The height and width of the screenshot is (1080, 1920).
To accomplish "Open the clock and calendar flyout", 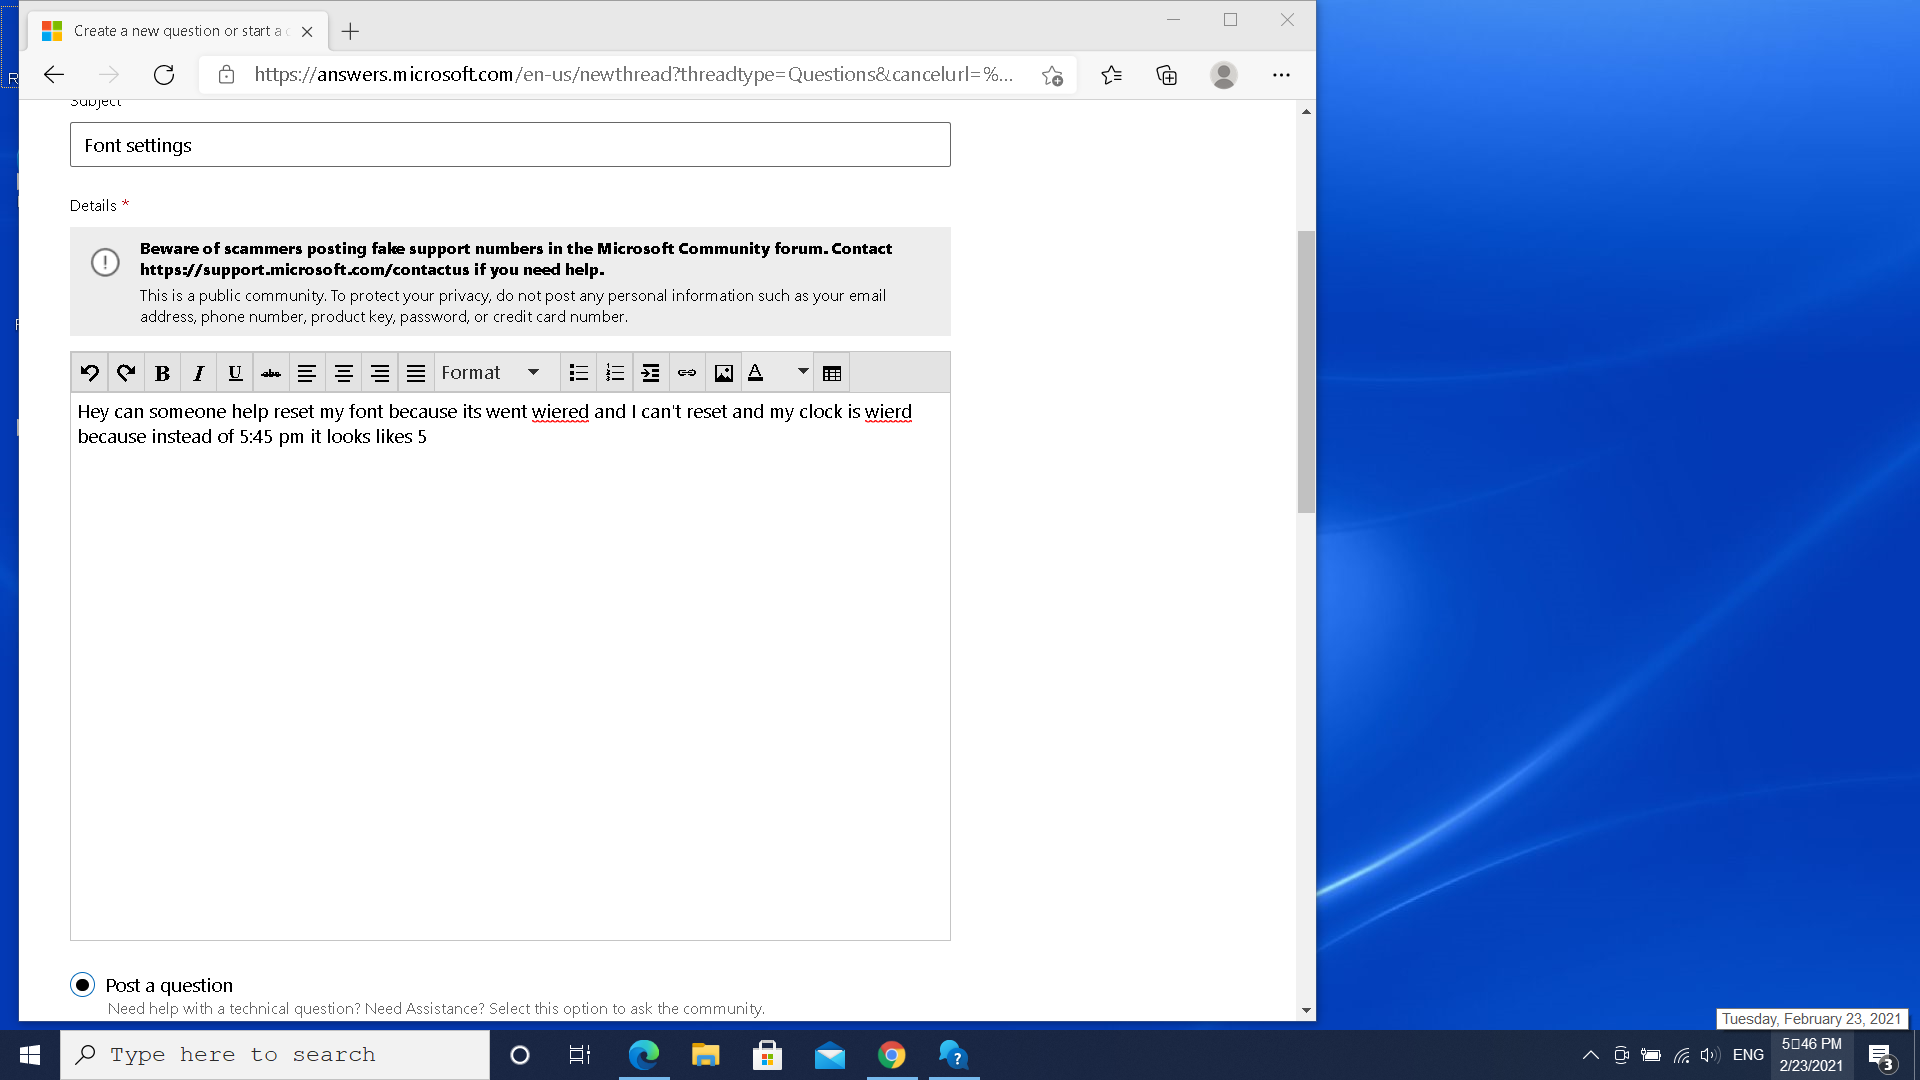I will click(x=1811, y=1055).
